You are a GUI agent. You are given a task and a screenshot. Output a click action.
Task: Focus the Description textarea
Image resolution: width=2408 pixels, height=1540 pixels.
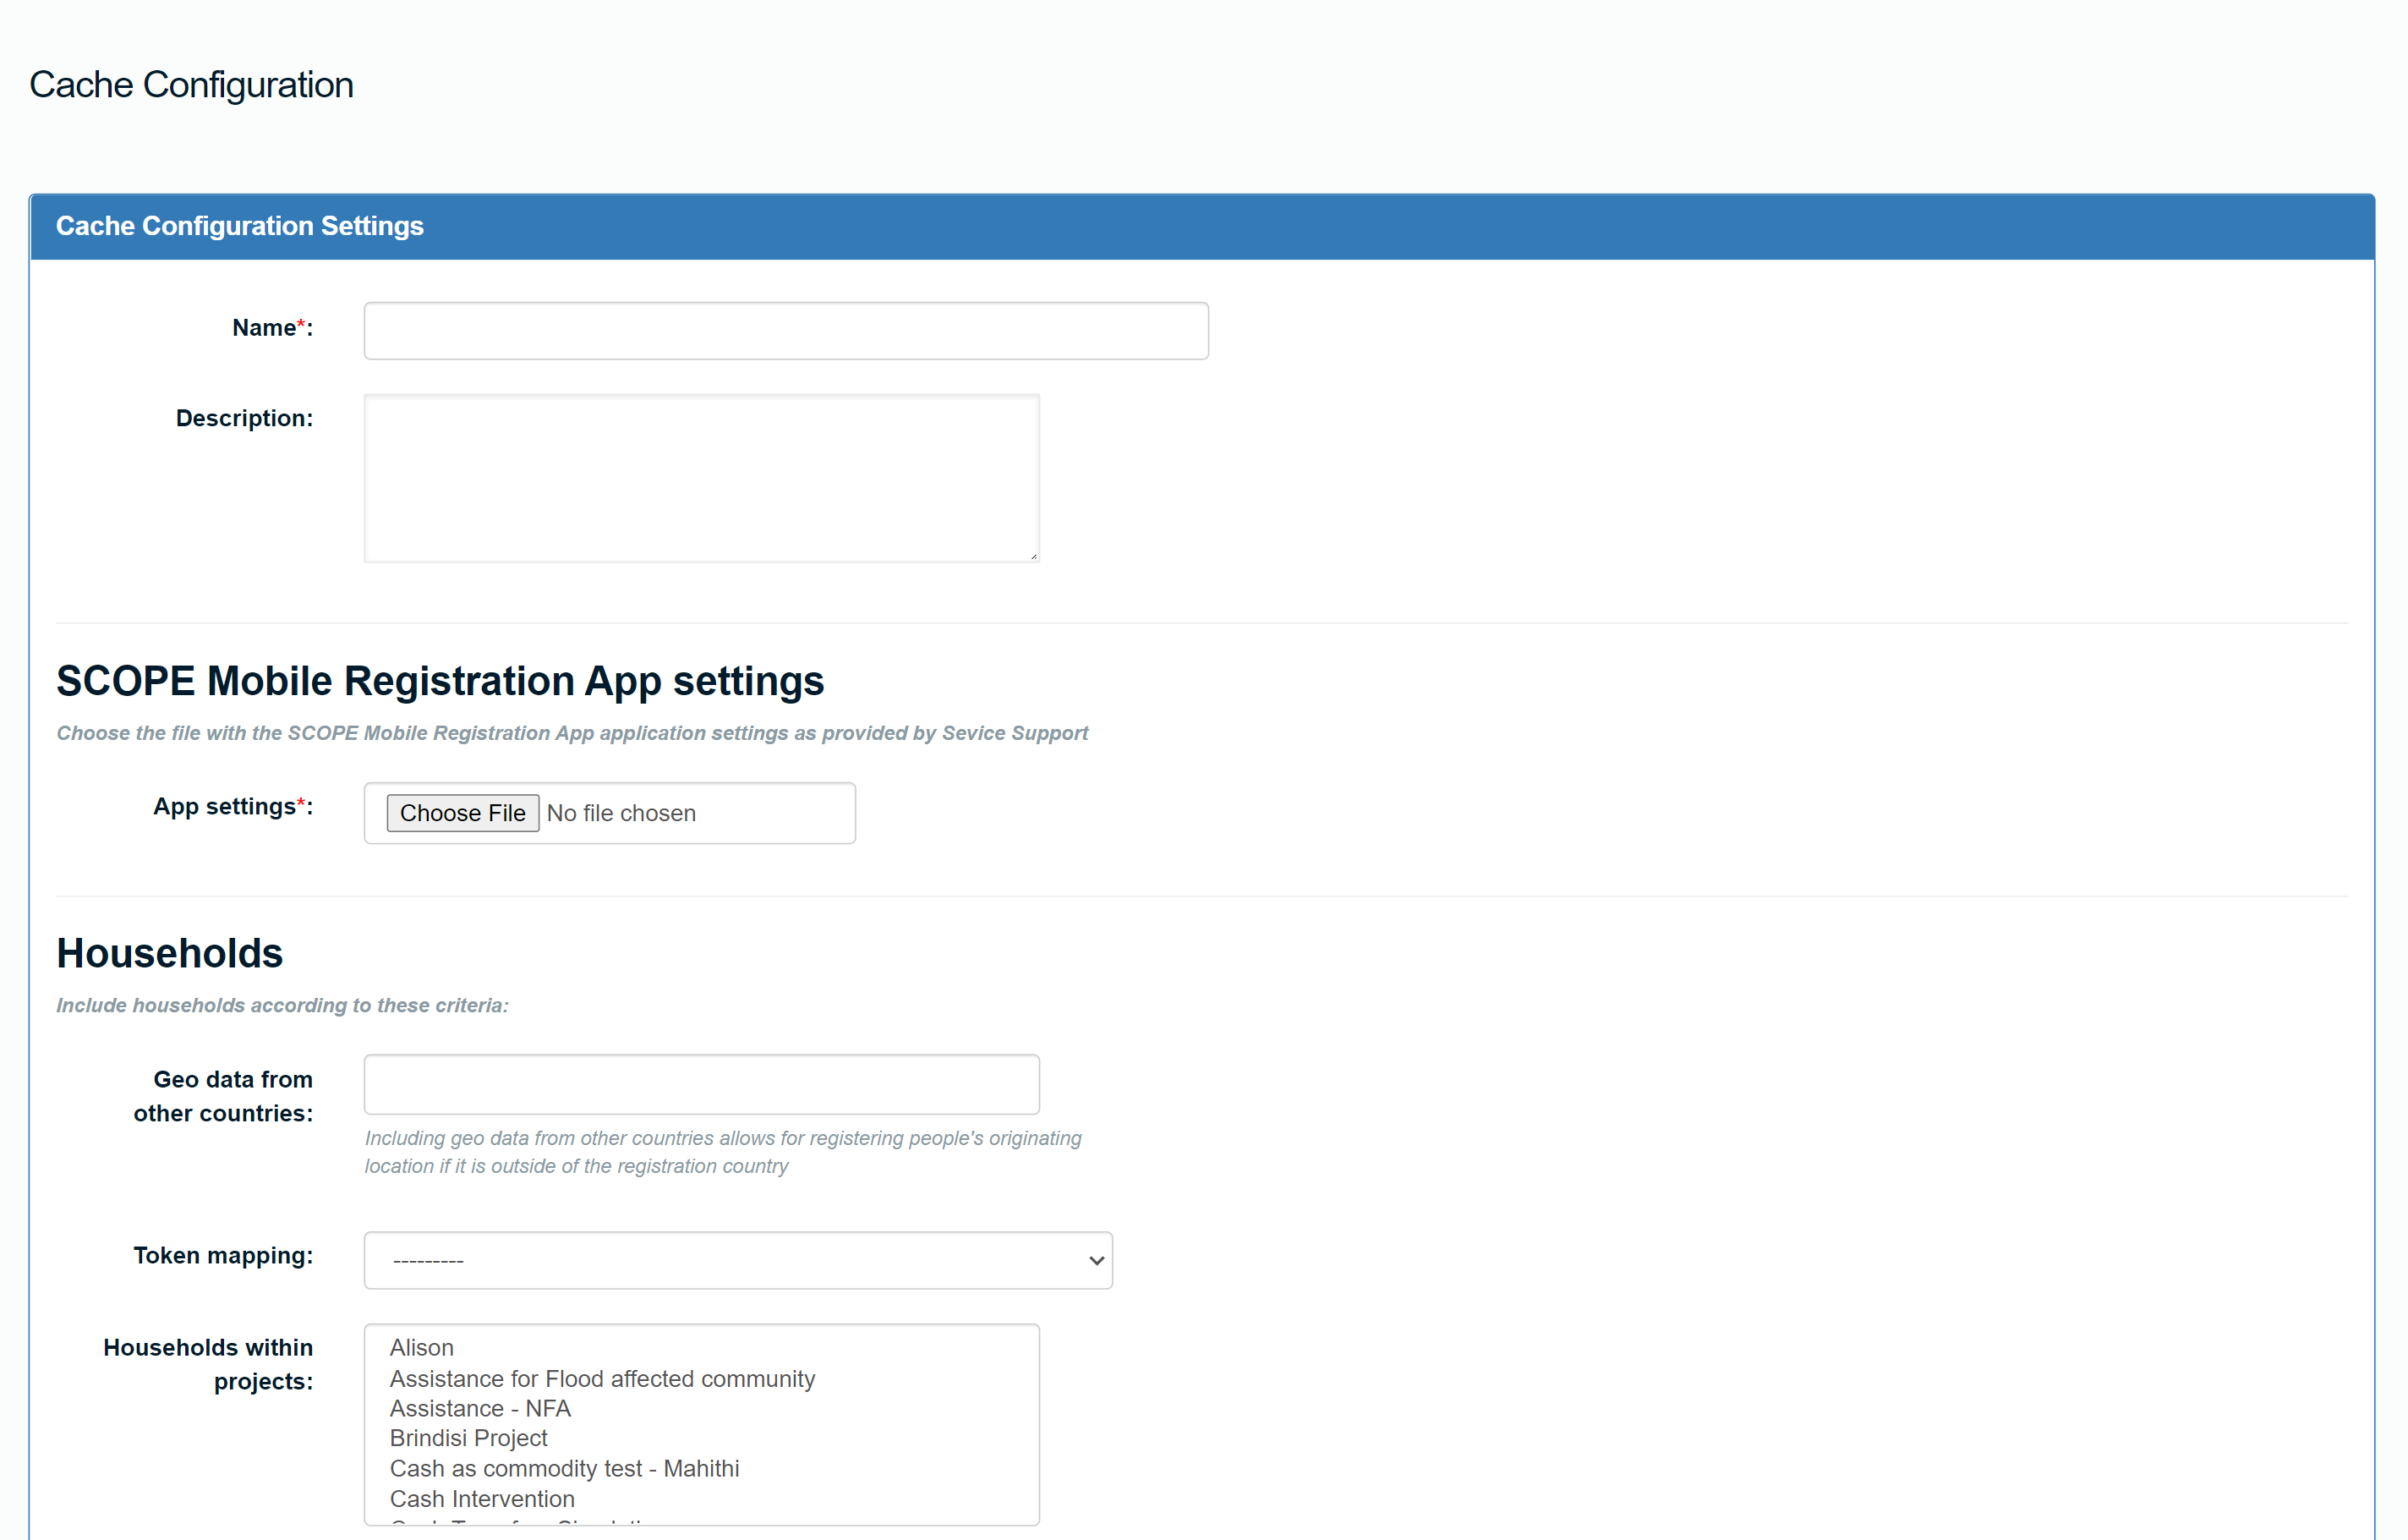point(701,478)
